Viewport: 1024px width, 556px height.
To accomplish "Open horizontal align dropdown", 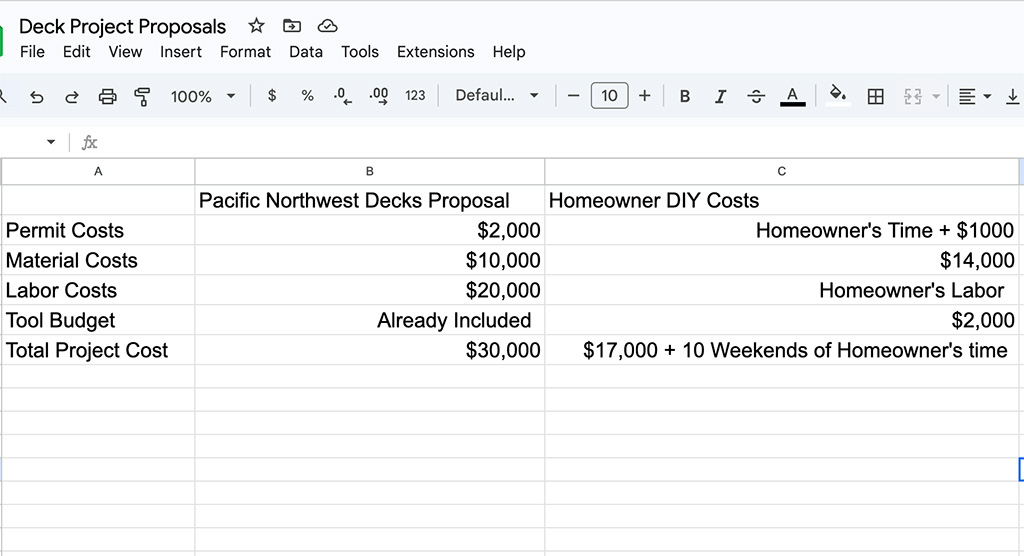I will click(974, 97).
